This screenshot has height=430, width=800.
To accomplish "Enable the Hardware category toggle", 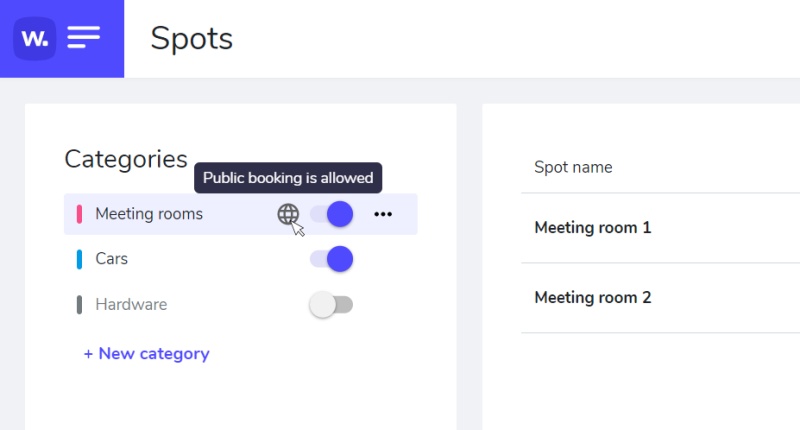I will click(x=332, y=304).
